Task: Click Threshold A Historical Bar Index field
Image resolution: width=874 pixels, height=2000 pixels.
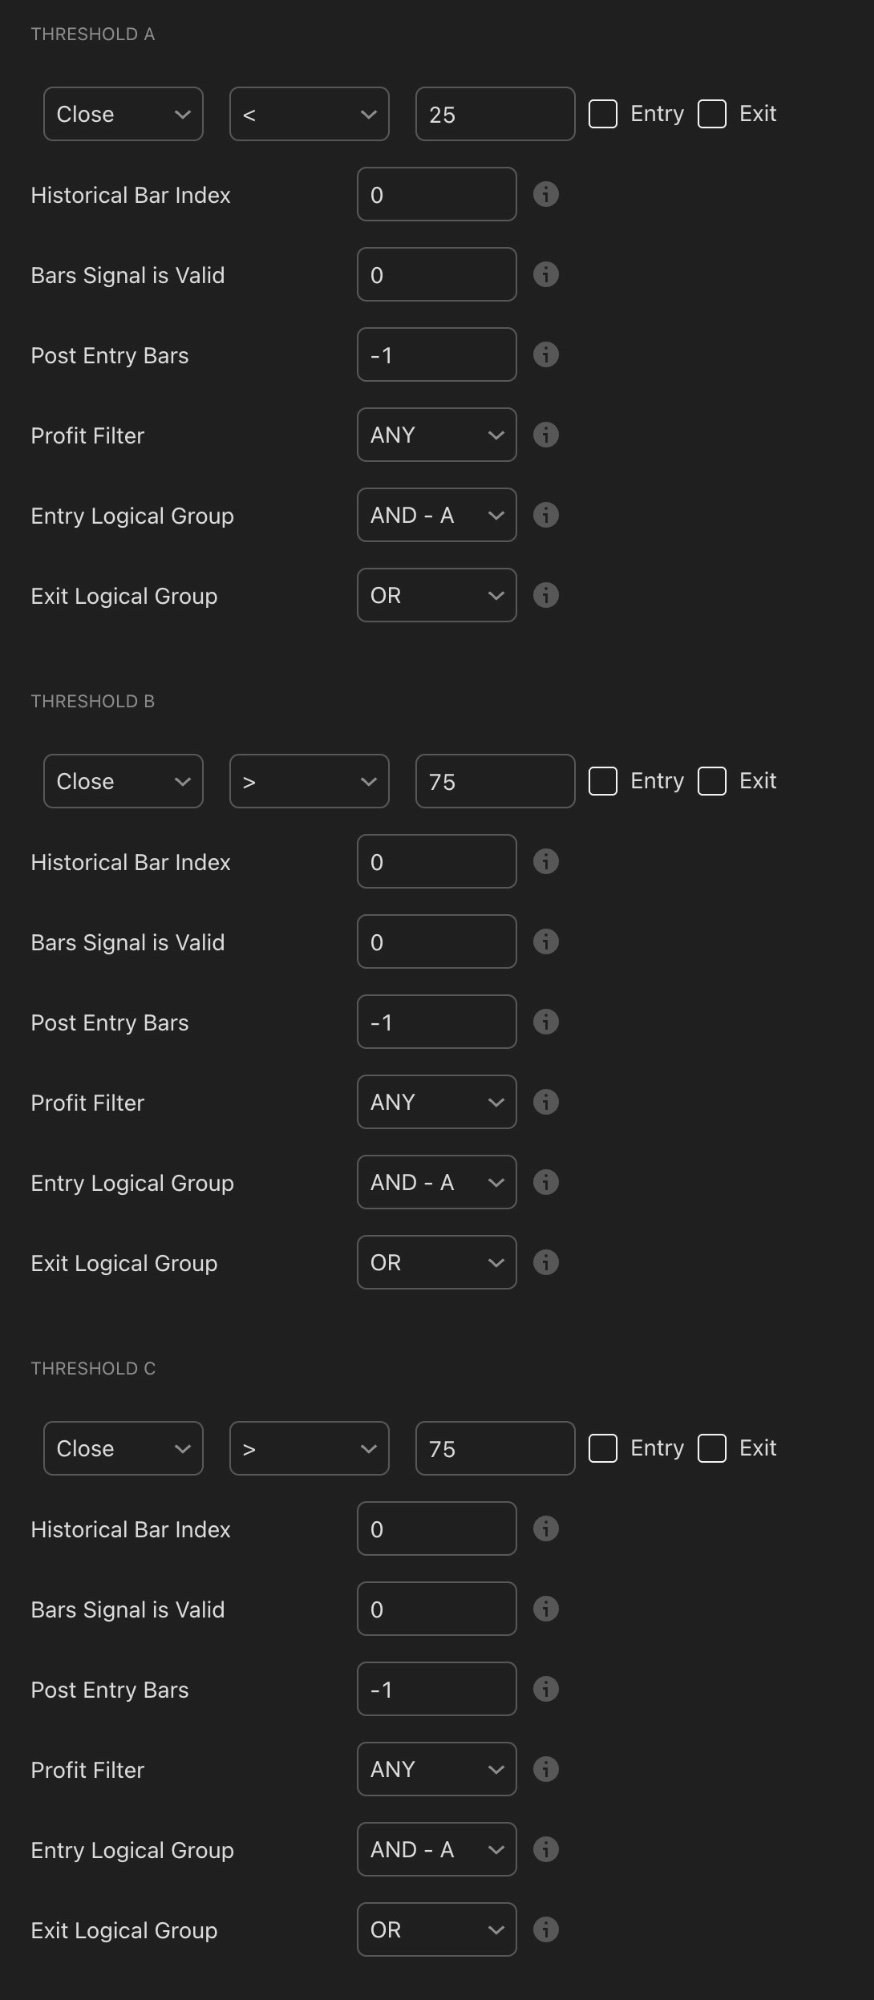Action: click(437, 194)
